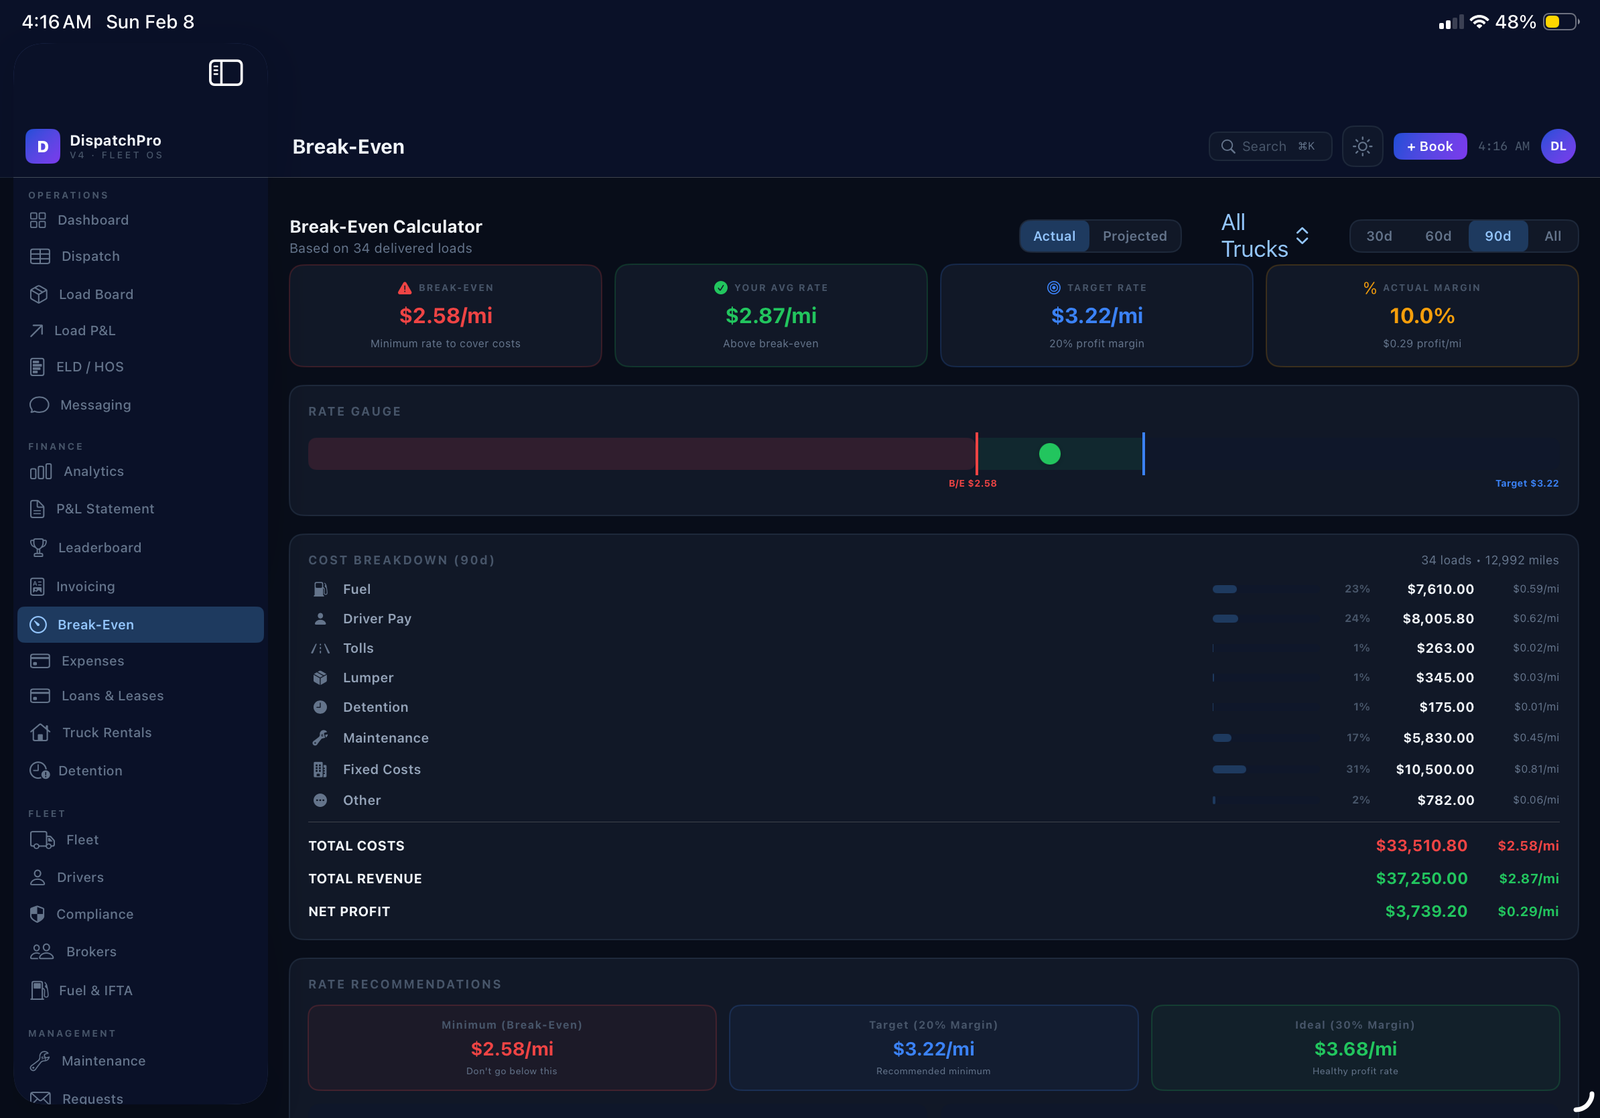Click the Target 20% Margin rate card

pos(933,1047)
